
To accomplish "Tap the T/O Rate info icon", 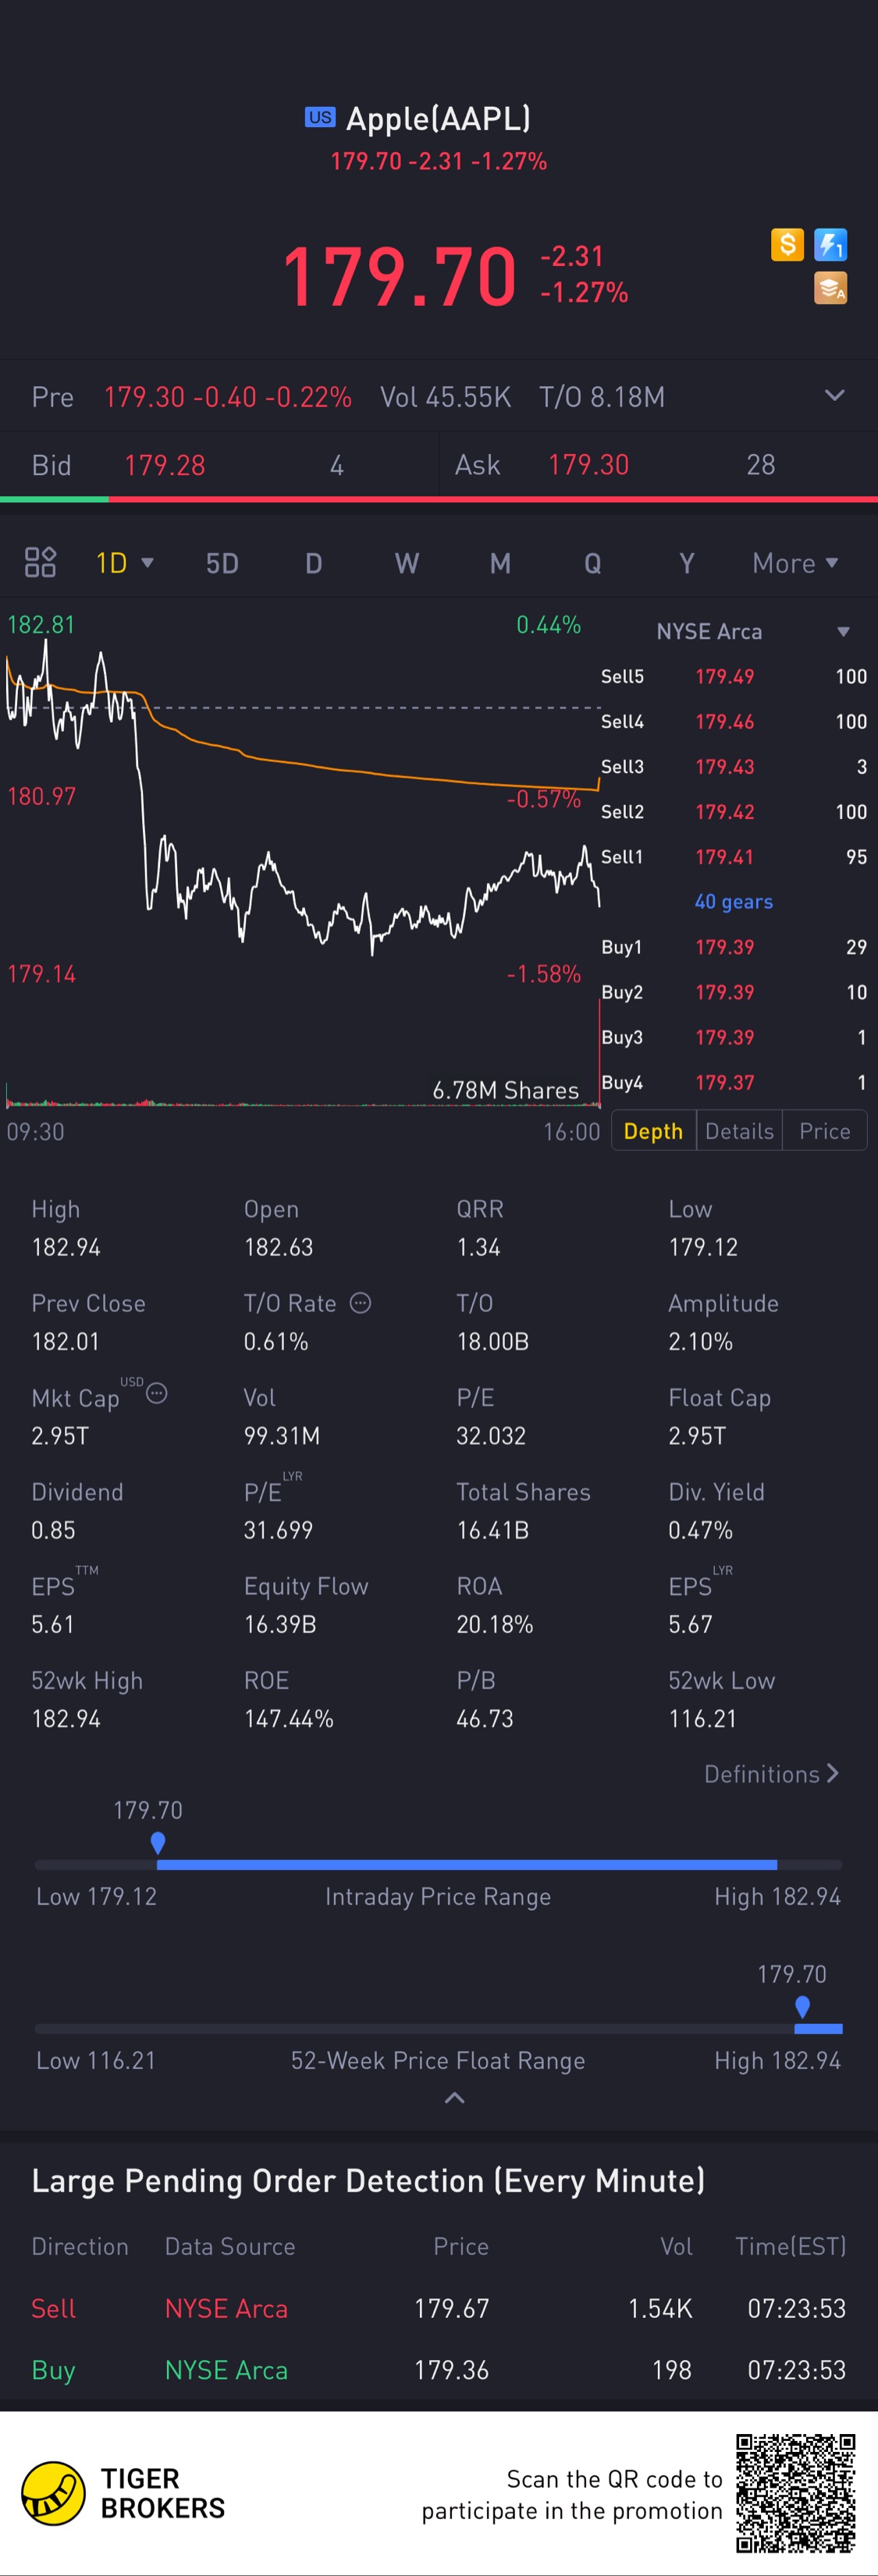I will click(x=361, y=1302).
